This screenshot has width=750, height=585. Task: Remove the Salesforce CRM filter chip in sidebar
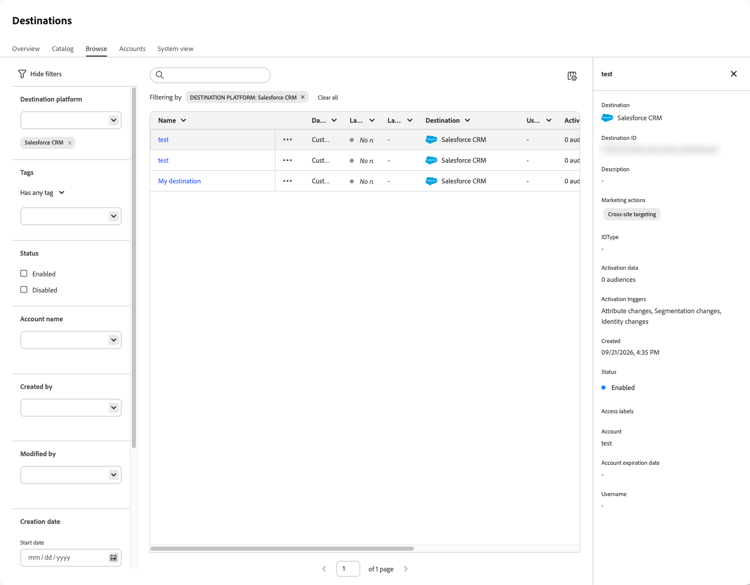pos(70,143)
